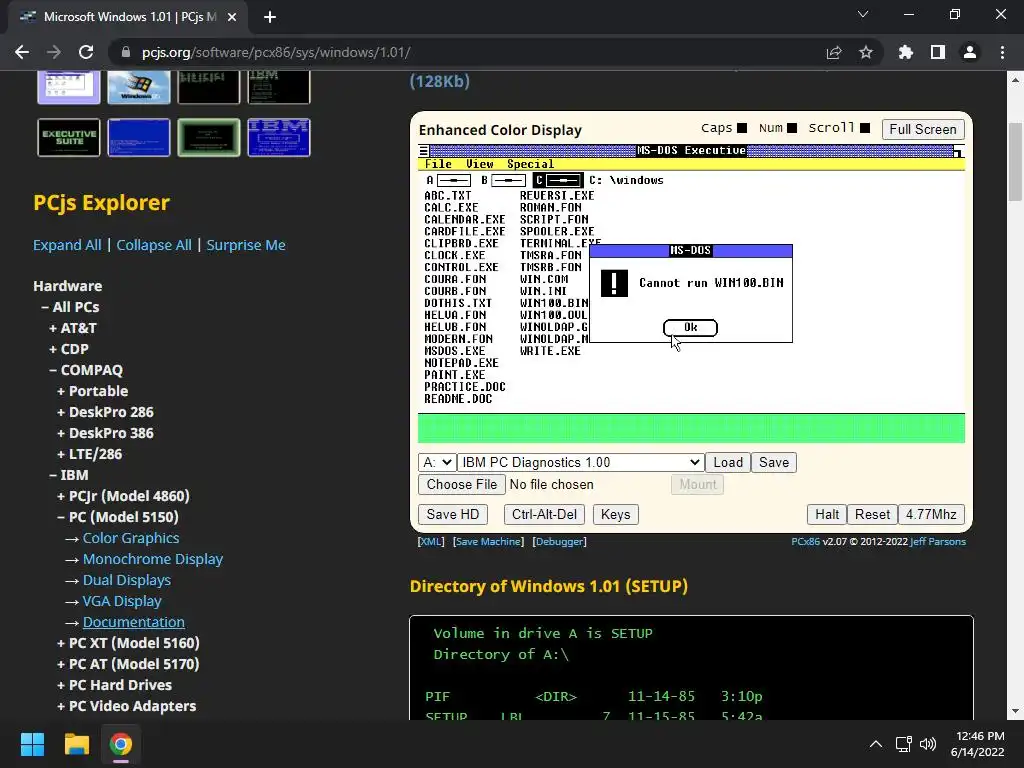Open Jeff Parsons link
Viewport: 1024px width, 768px height.
tap(938, 541)
